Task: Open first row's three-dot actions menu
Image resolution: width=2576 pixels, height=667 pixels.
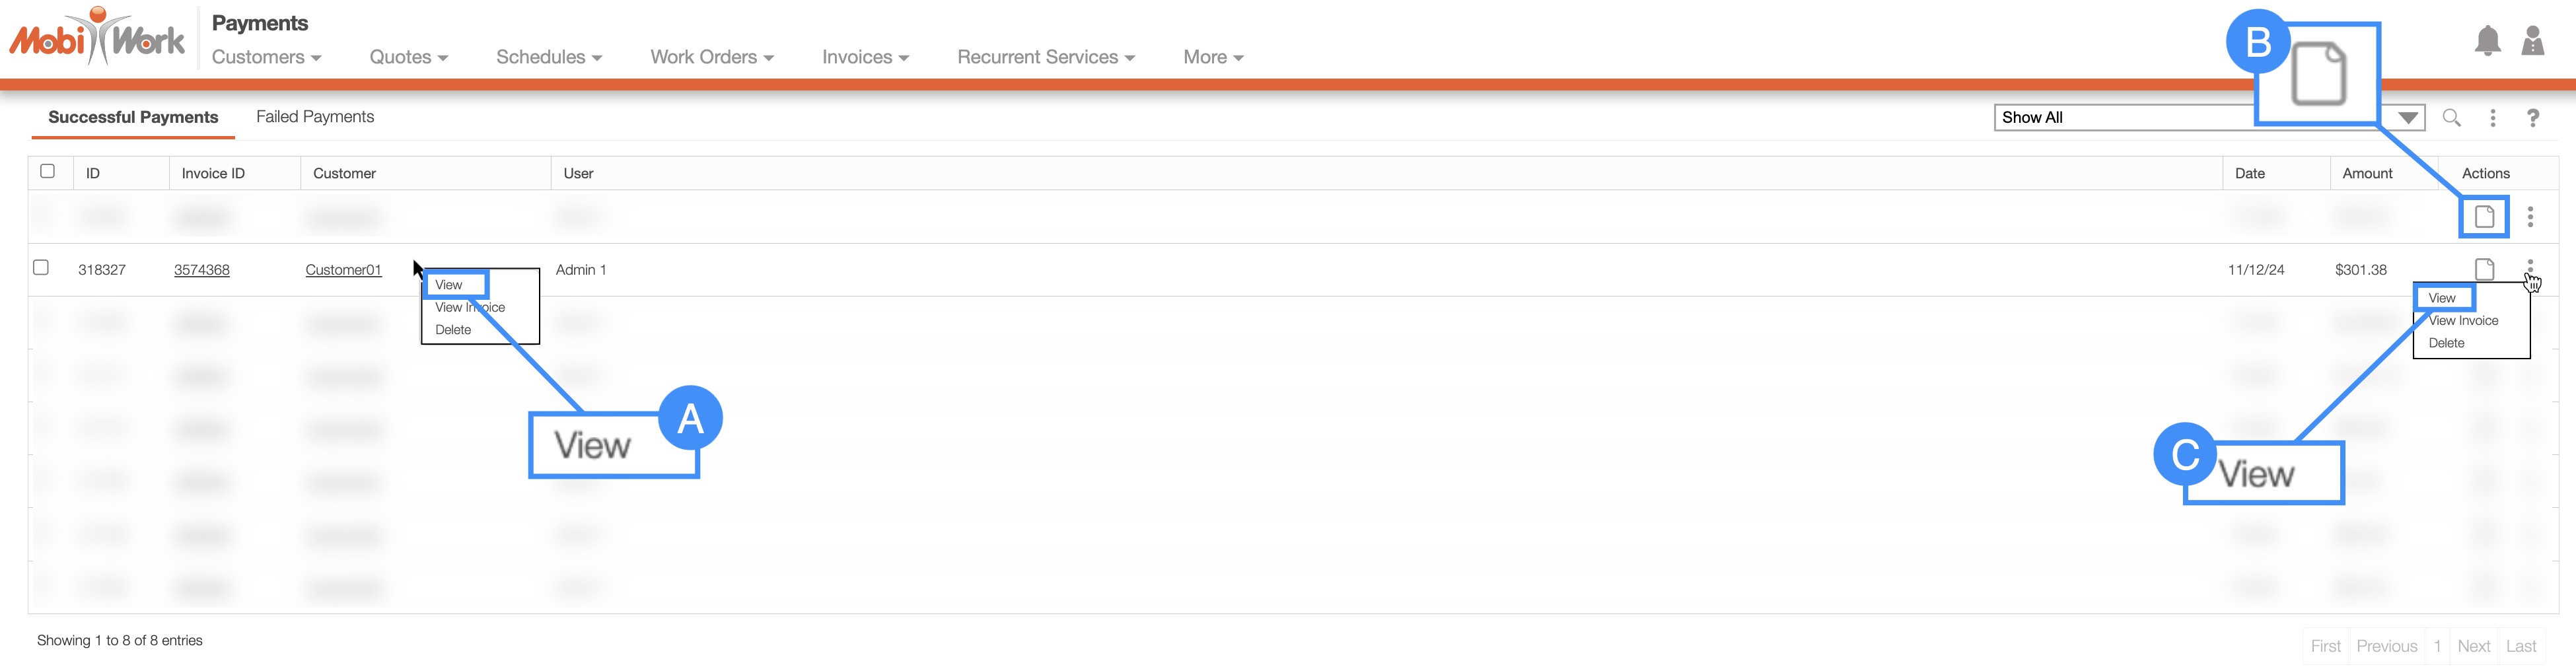Action: click(2530, 217)
